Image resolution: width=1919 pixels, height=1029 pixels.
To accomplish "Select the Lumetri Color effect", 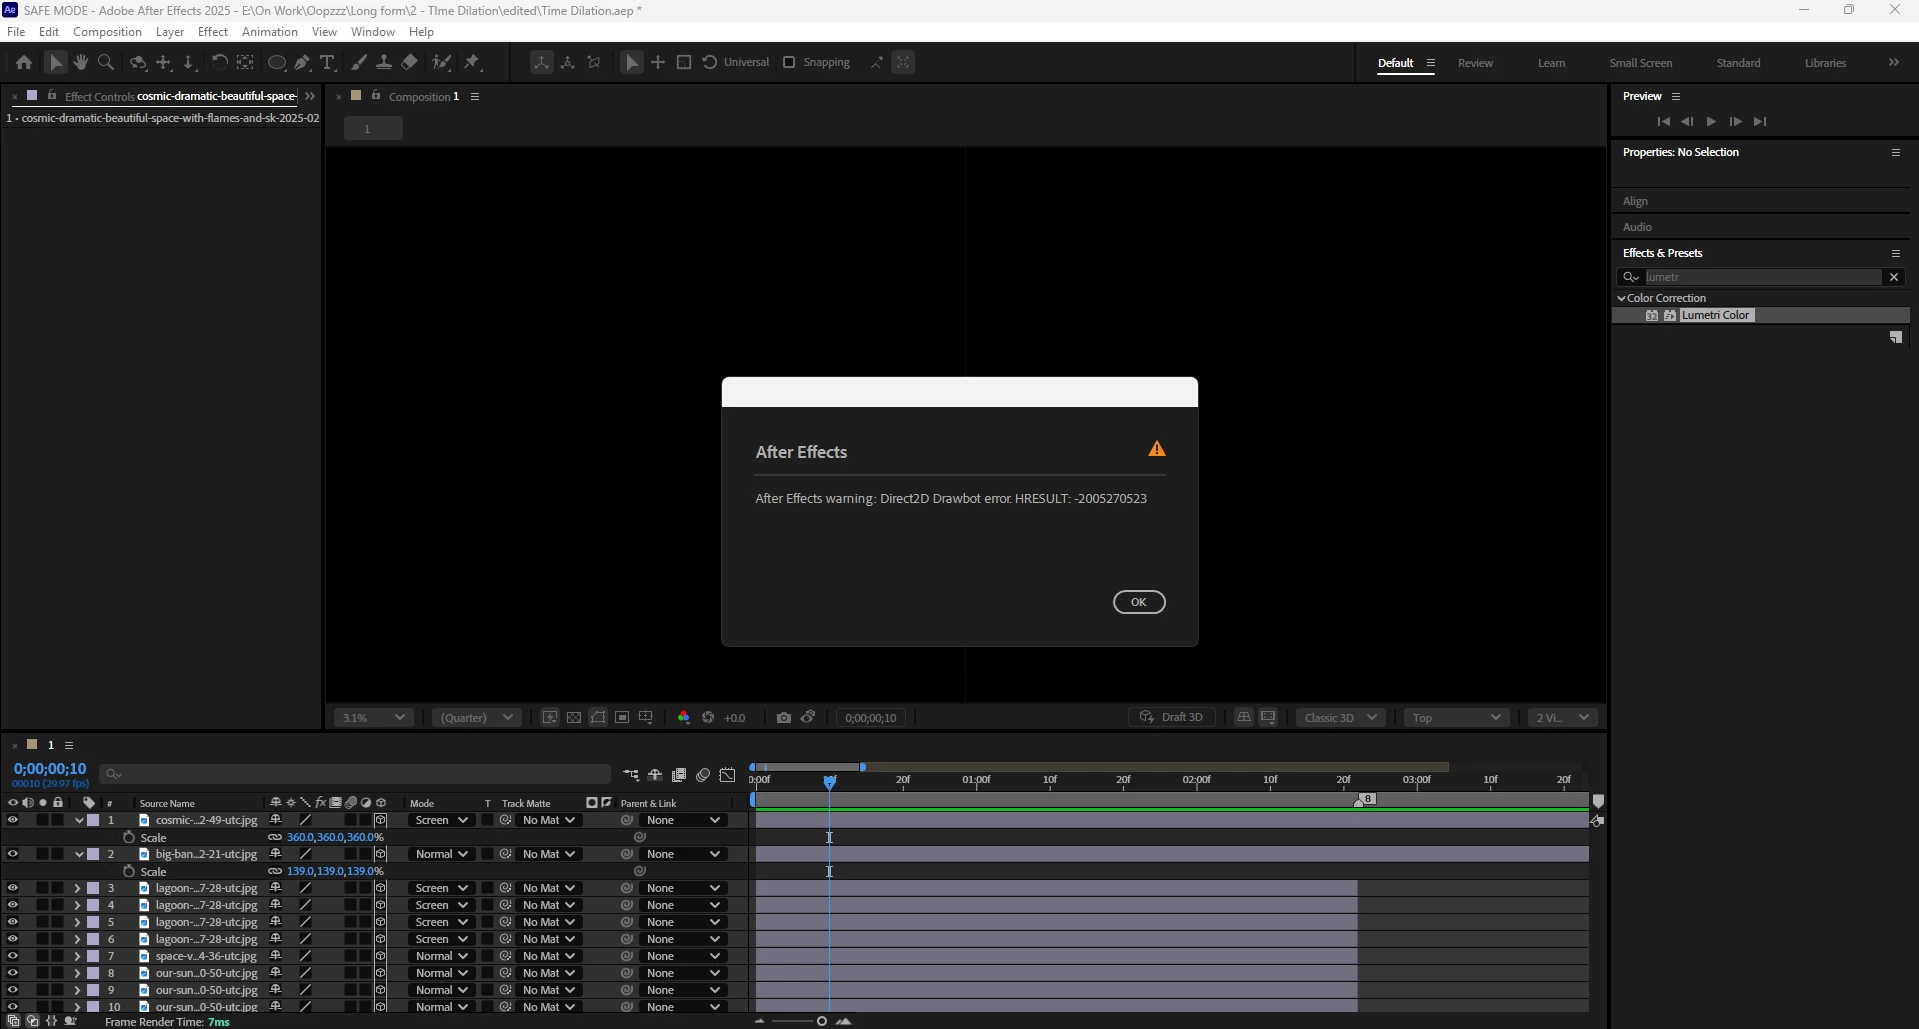I will point(1715,315).
